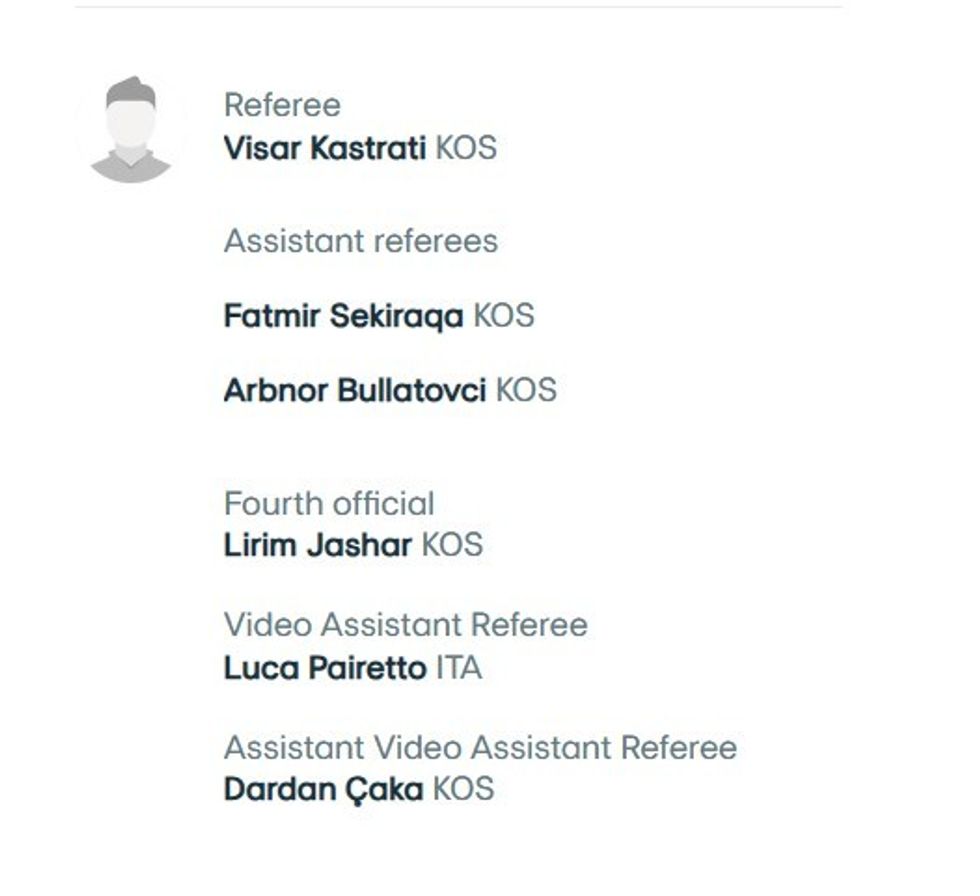The image size is (980, 896).
Task: Click the 'Fourth official' heading
Action: click(x=329, y=503)
